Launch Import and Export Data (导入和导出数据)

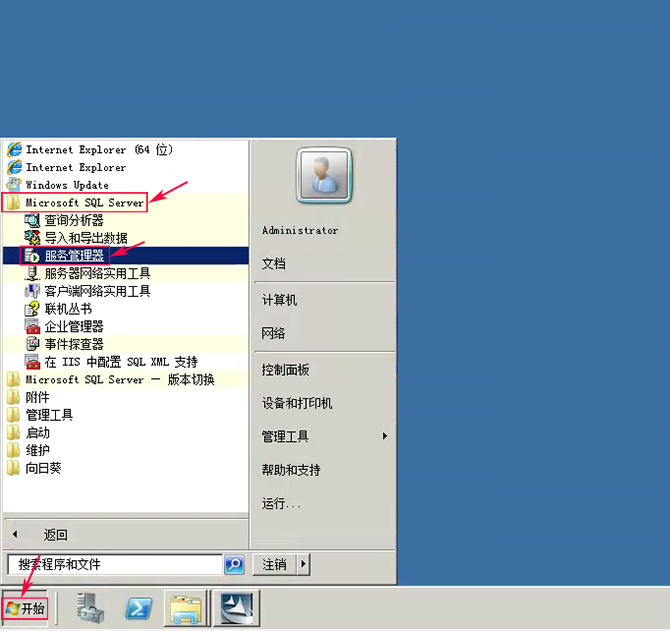[x=85, y=238]
